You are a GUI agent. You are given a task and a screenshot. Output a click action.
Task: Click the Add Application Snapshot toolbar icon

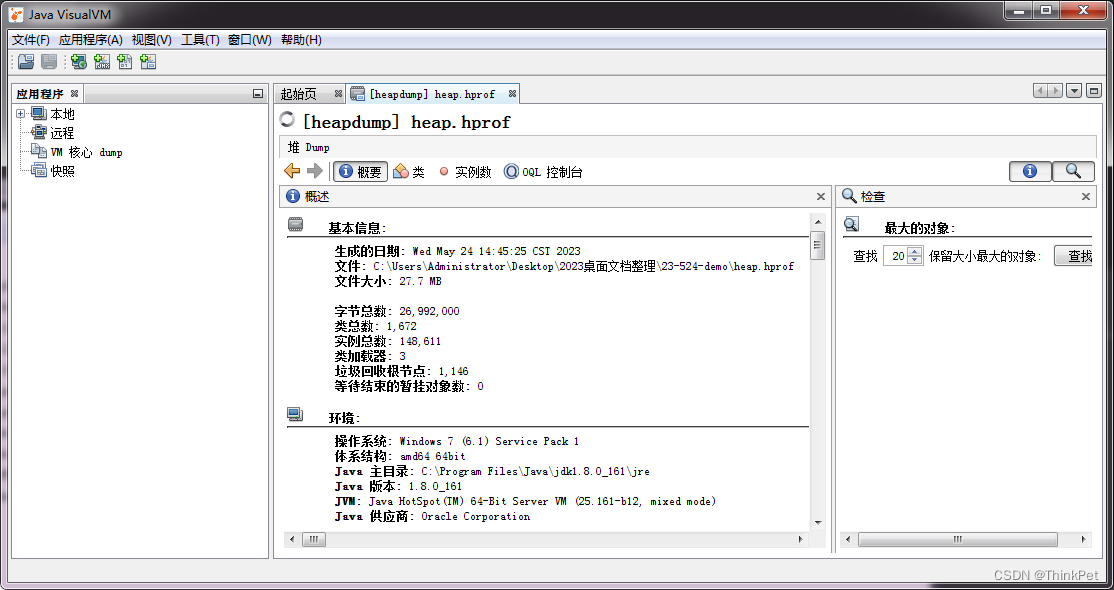pos(148,63)
